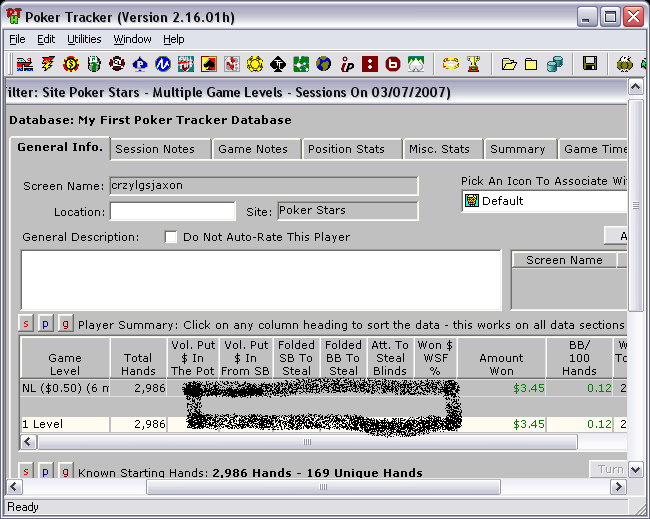650x519 pixels.
Task: Click the red and white cards icon
Action: pyautogui.click(x=232, y=64)
